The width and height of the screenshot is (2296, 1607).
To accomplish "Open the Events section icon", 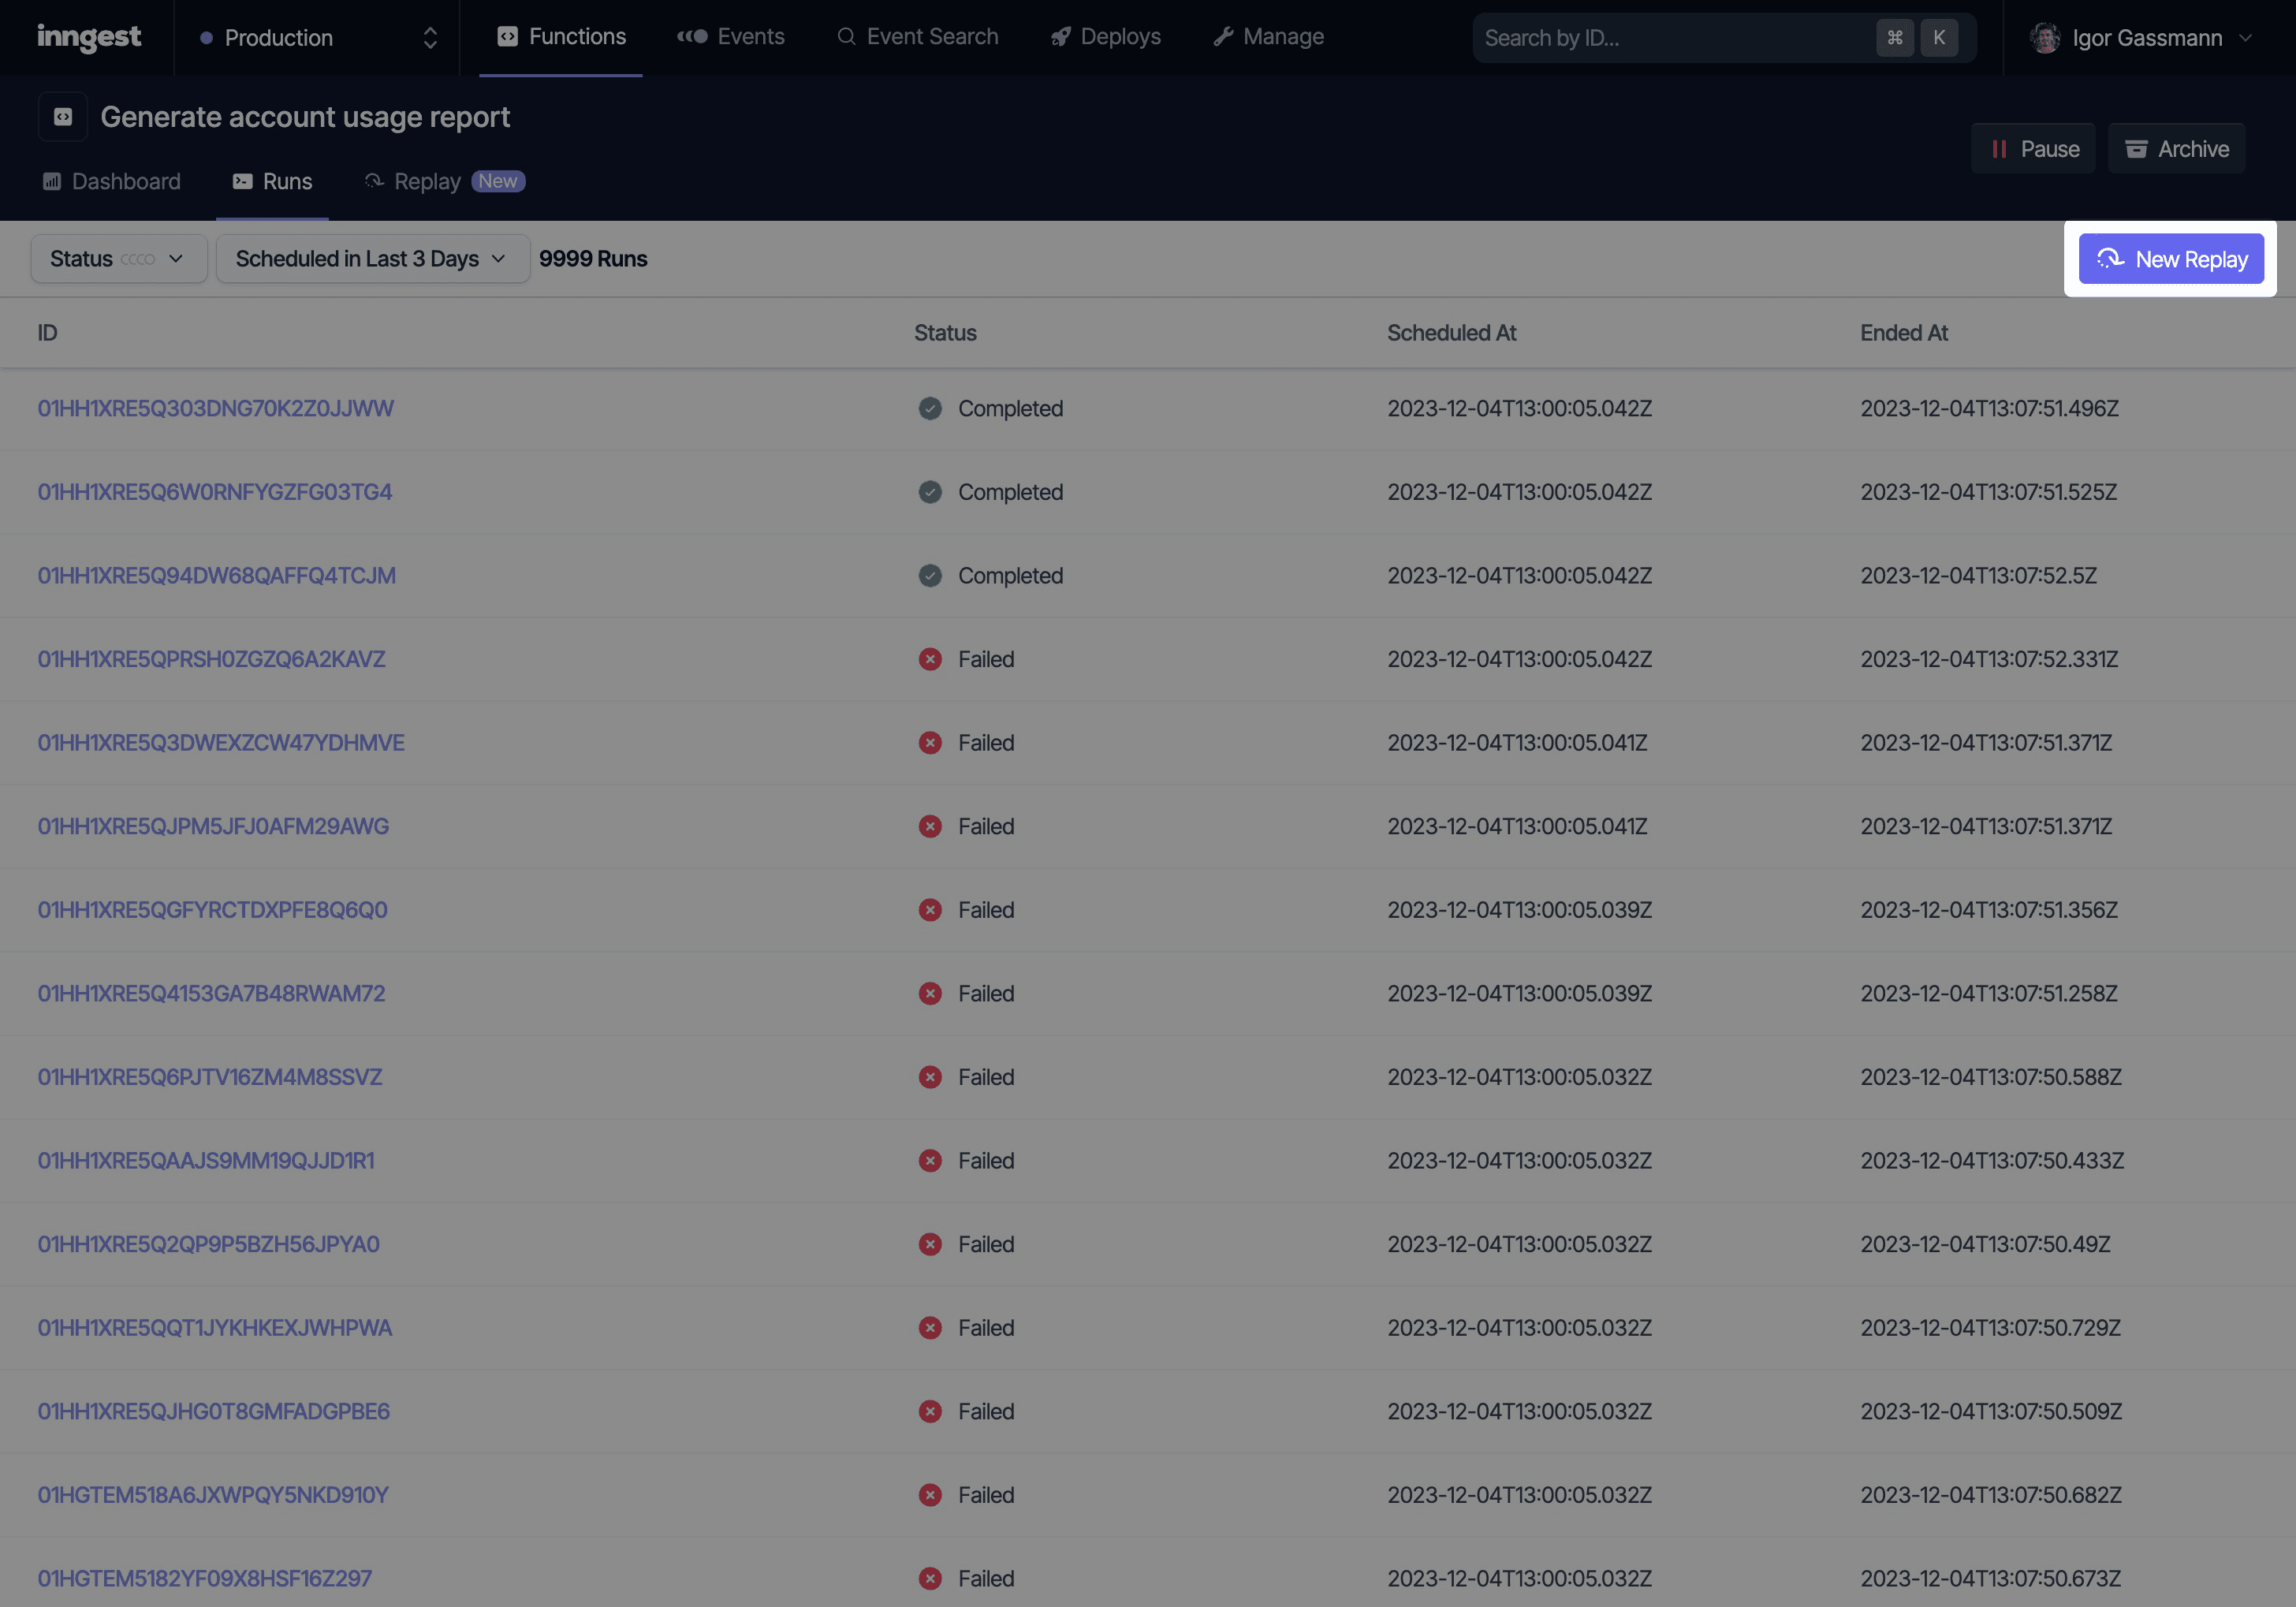I will tap(692, 36).
